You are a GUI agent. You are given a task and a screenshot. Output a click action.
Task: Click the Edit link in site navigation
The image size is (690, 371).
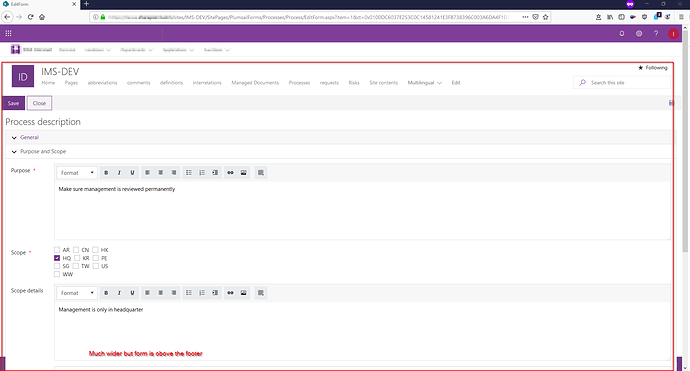point(456,83)
